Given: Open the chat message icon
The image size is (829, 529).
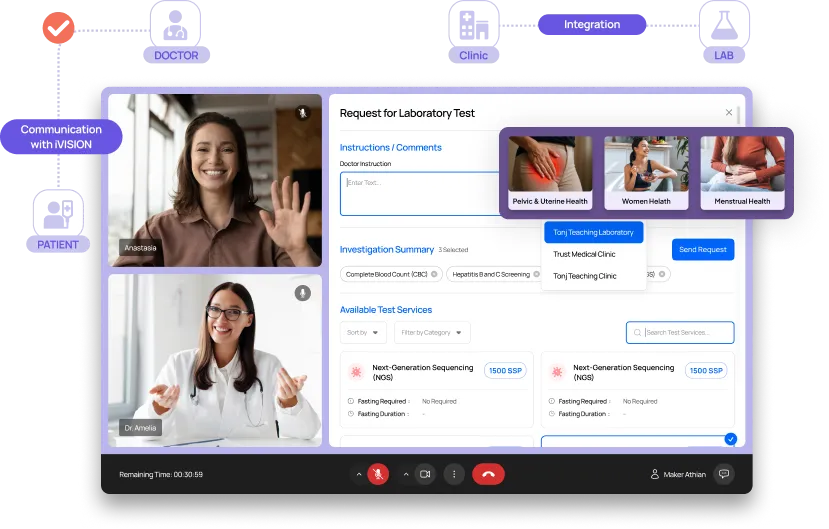Looking at the screenshot, I should (724, 474).
